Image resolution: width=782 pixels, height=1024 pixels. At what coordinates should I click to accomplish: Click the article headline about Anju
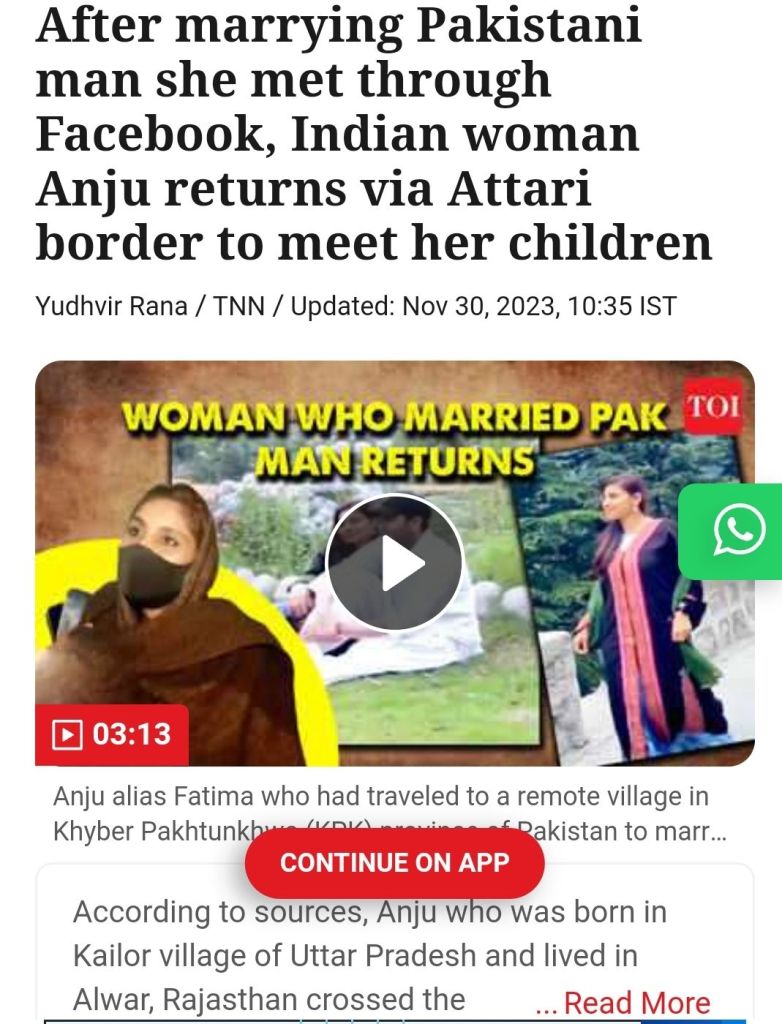click(x=374, y=134)
